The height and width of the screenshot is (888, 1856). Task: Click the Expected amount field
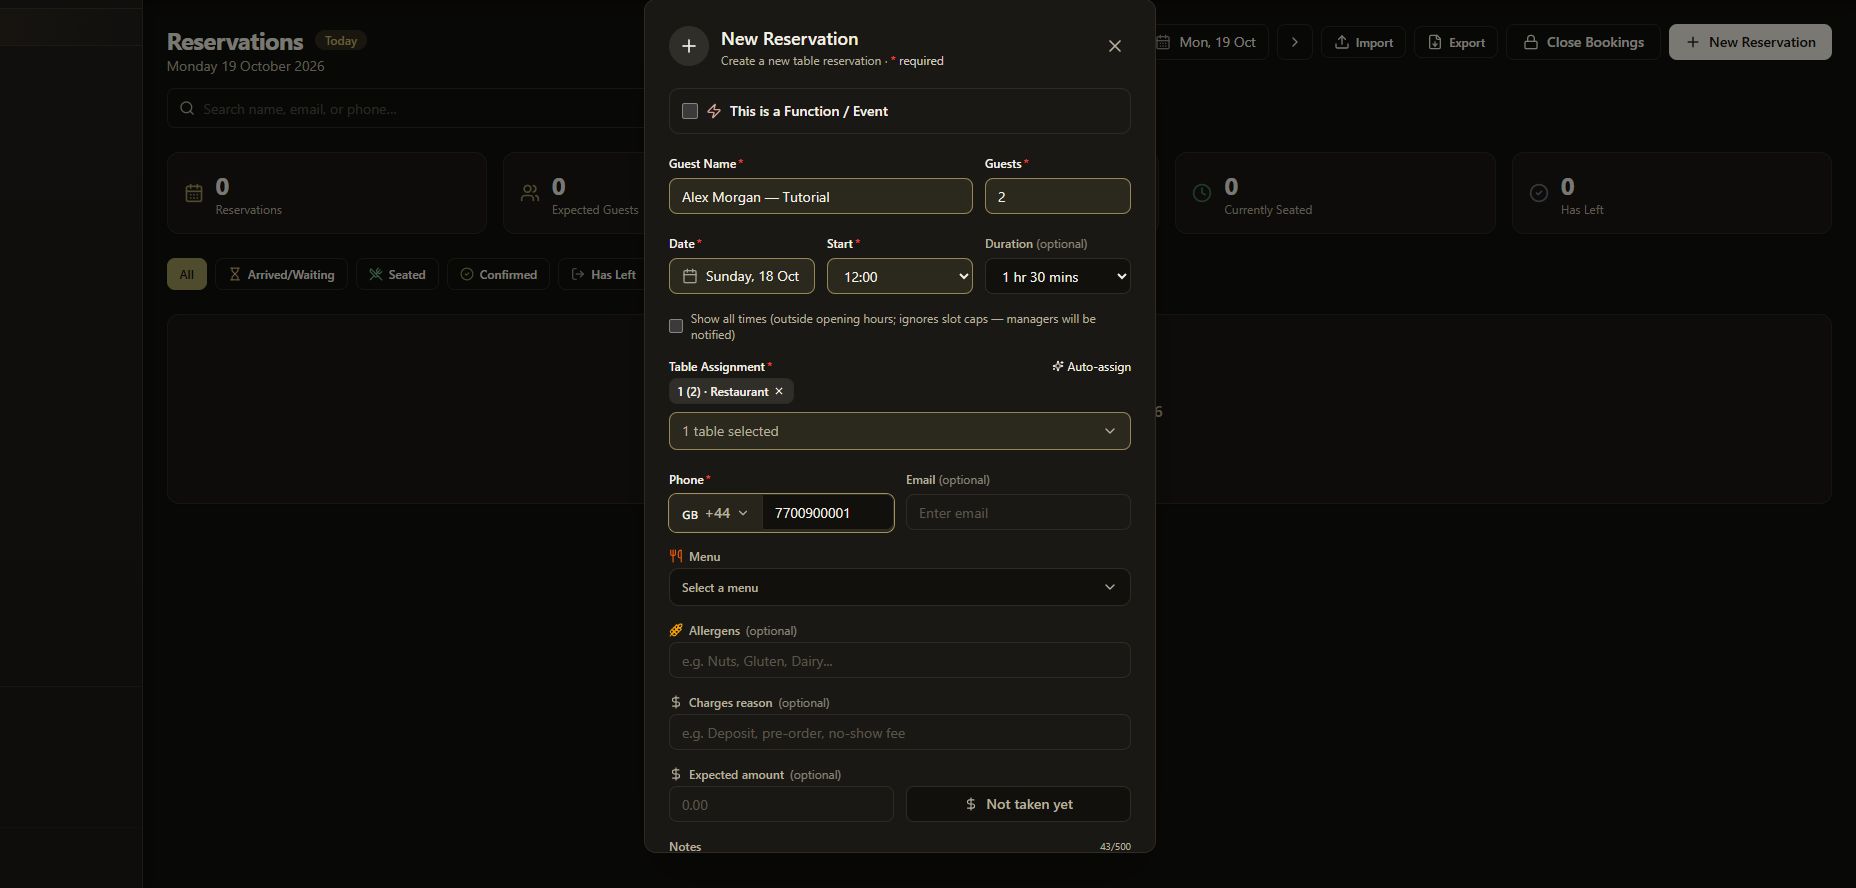click(781, 804)
